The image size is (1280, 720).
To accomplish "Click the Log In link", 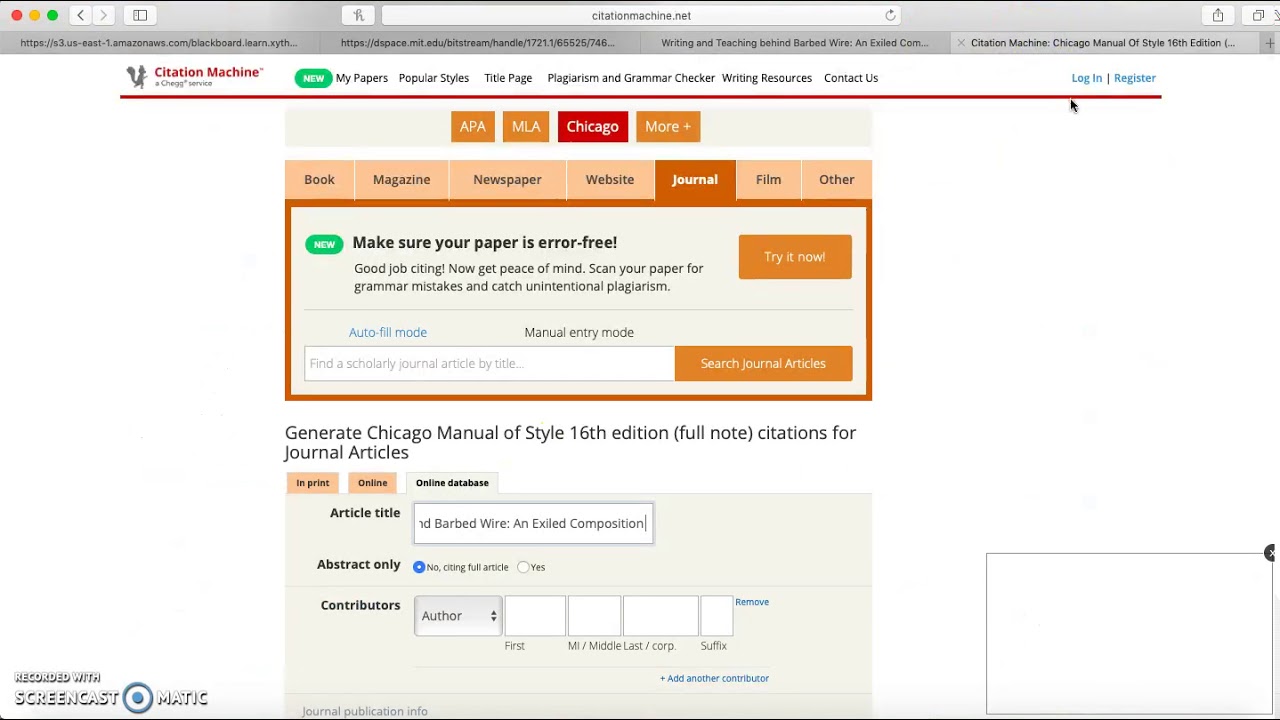I will pos(1086,78).
